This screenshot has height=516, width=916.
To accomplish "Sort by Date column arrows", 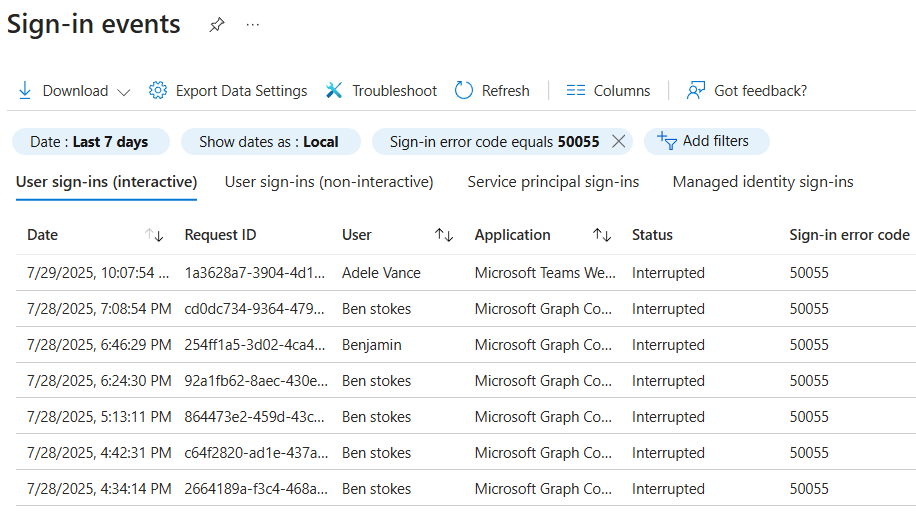I will [154, 235].
